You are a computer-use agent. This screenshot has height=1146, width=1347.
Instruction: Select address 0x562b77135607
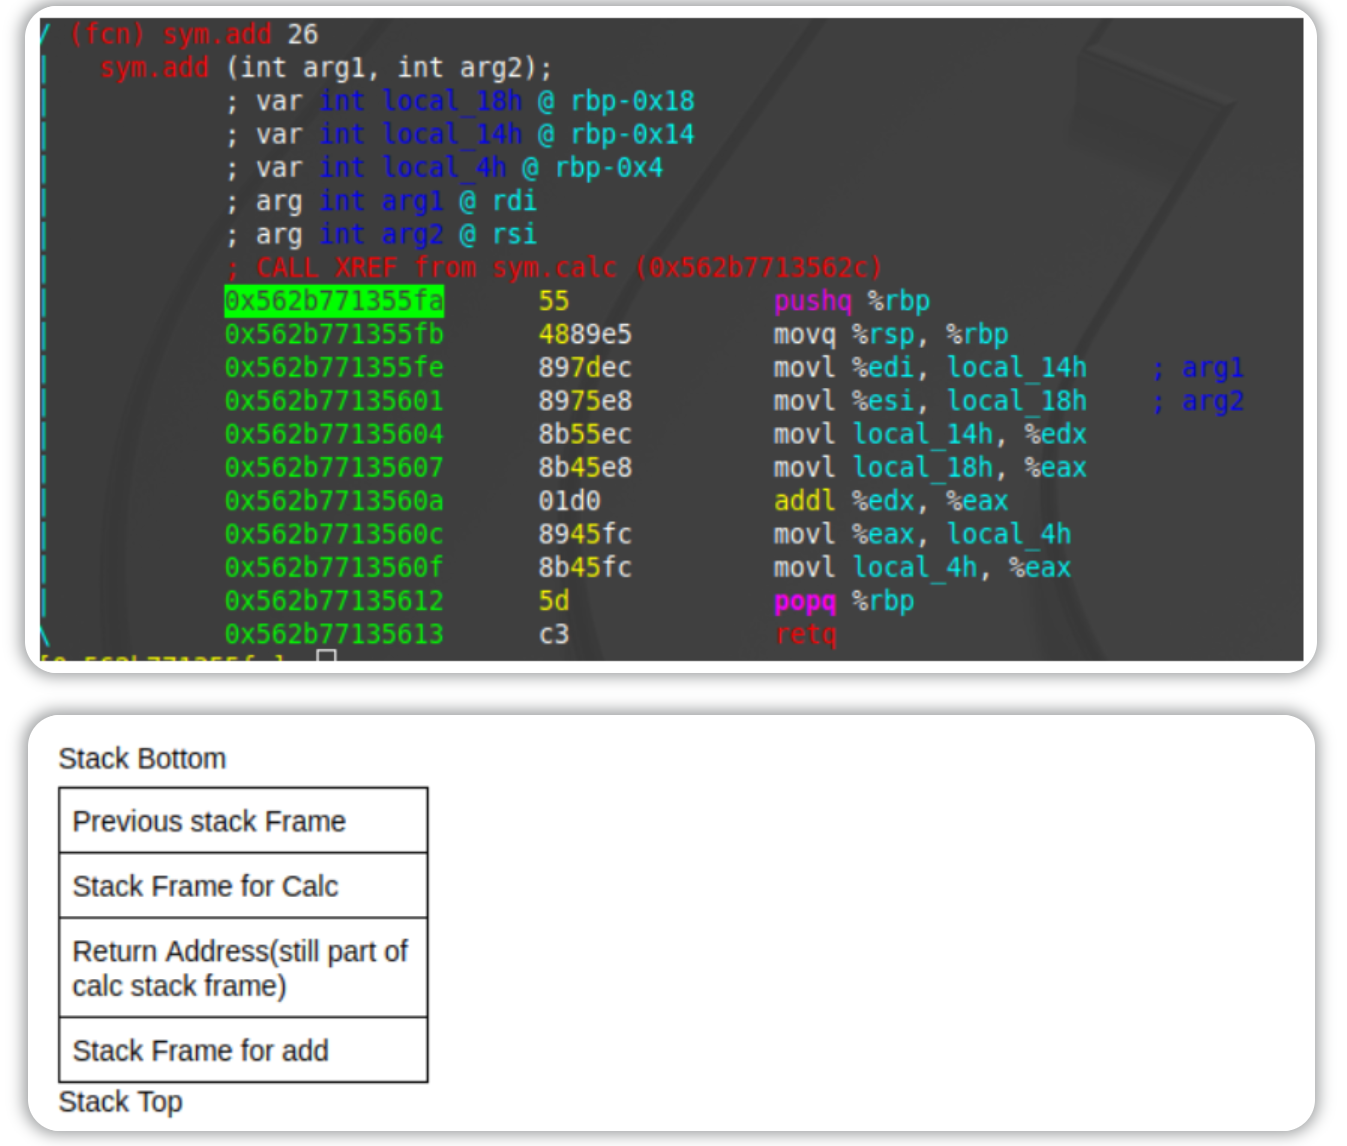334,467
